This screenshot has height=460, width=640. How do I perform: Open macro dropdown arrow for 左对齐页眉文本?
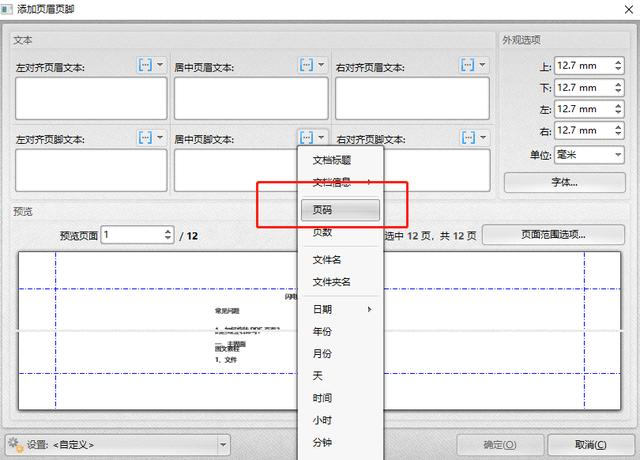tap(160, 64)
